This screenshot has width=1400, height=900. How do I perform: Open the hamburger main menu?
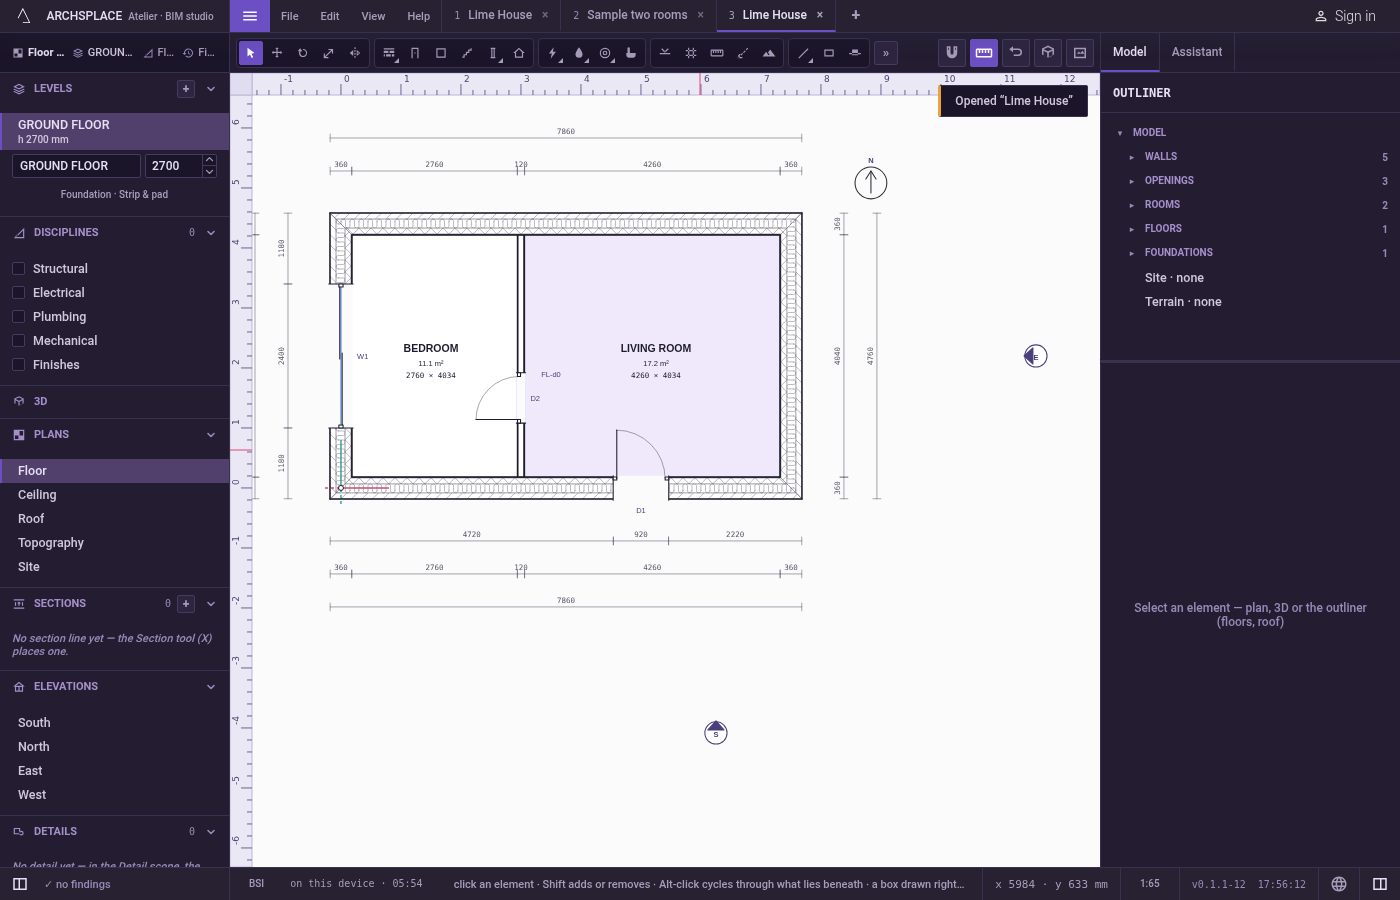point(250,16)
